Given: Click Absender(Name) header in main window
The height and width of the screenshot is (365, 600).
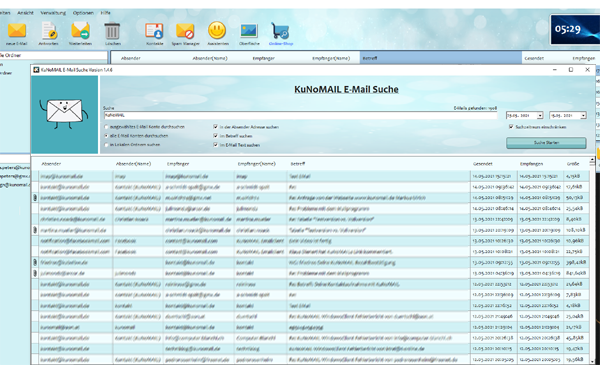Looking at the screenshot, I should tap(210, 58).
